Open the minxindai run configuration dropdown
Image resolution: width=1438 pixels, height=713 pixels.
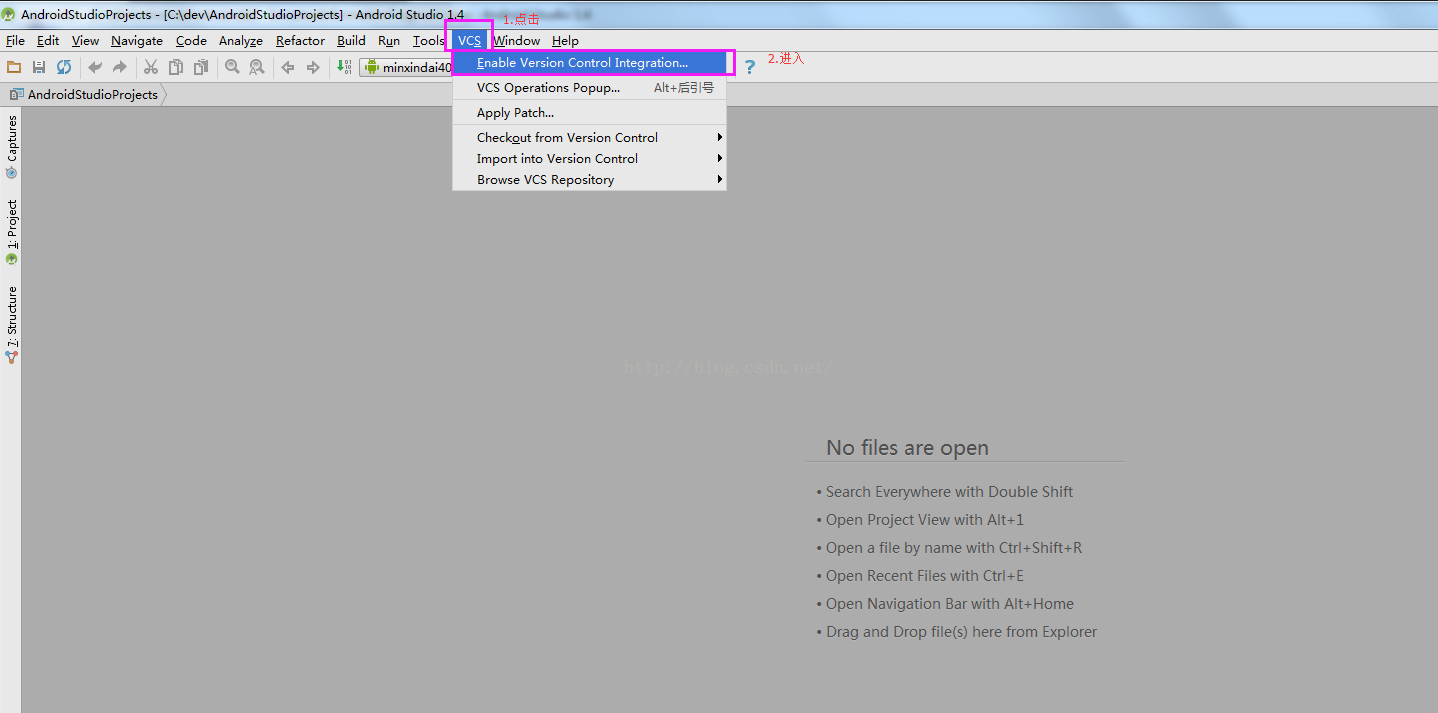[x=406, y=67]
